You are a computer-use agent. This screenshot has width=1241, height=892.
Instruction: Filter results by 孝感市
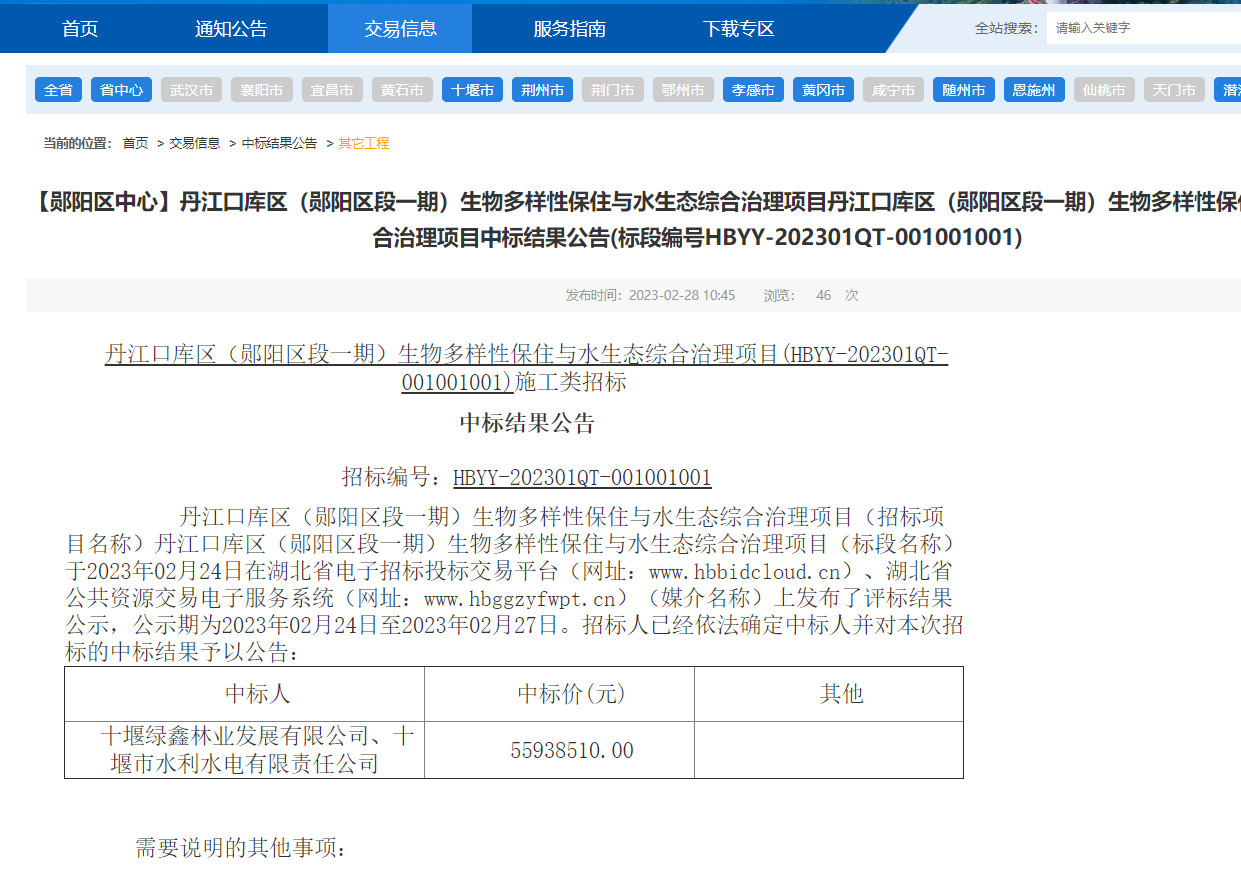(753, 90)
